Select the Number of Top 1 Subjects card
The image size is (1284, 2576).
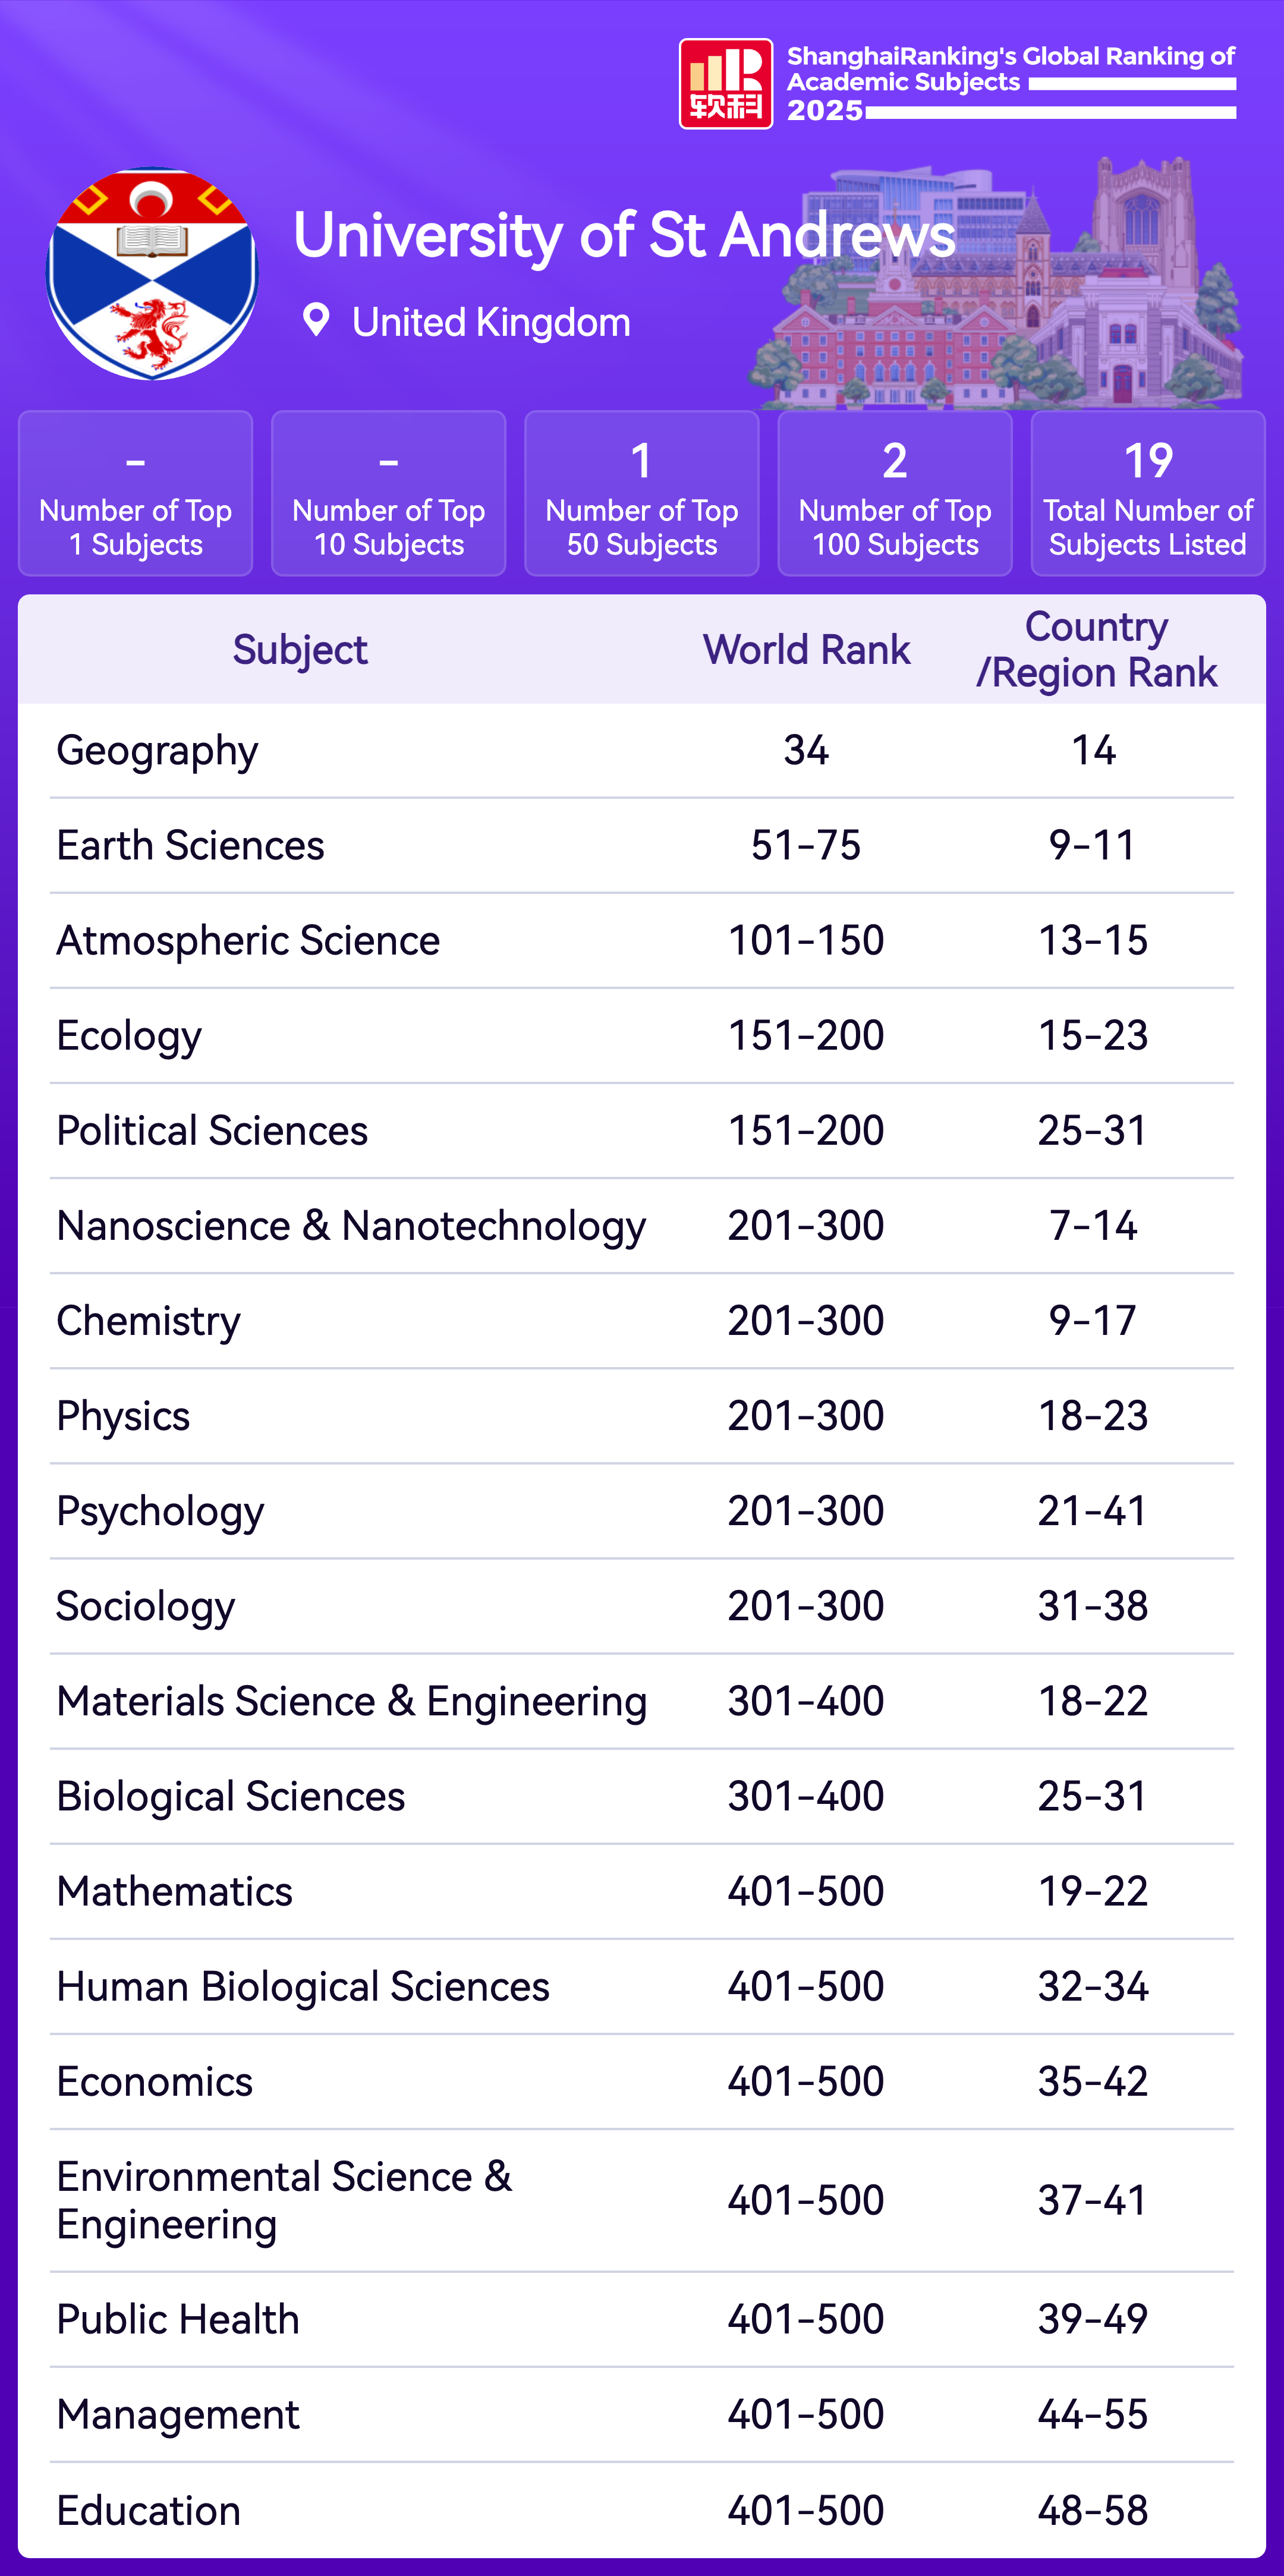pyautogui.click(x=136, y=494)
